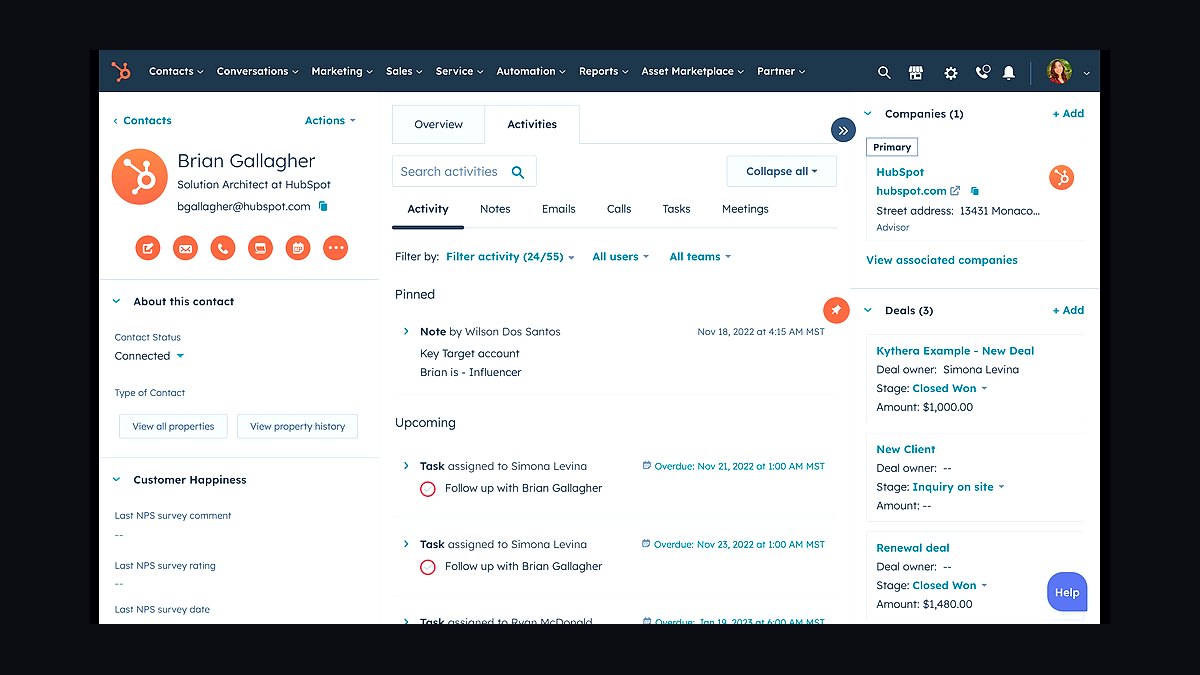The width and height of the screenshot is (1200, 675).
Task: Open the Contacts navigation menu
Action: pyautogui.click(x=176, y=72)
